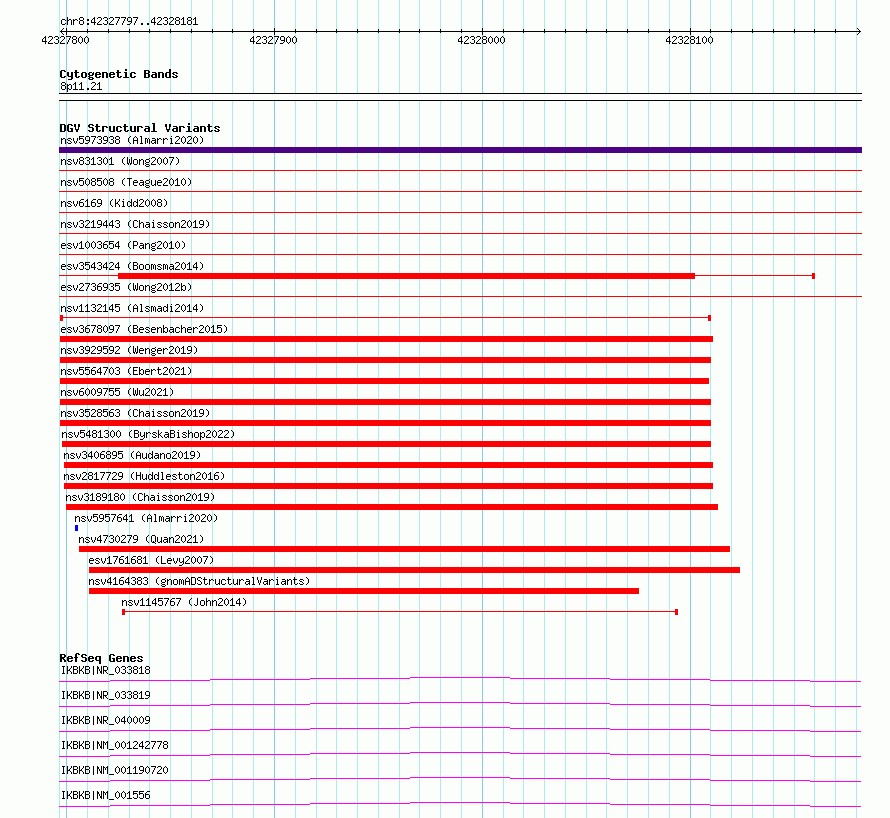Viewport: 890px width, 818px height.
Task: Open variant nsv1132145 (Alsmadi2014)
Action: 132,308
